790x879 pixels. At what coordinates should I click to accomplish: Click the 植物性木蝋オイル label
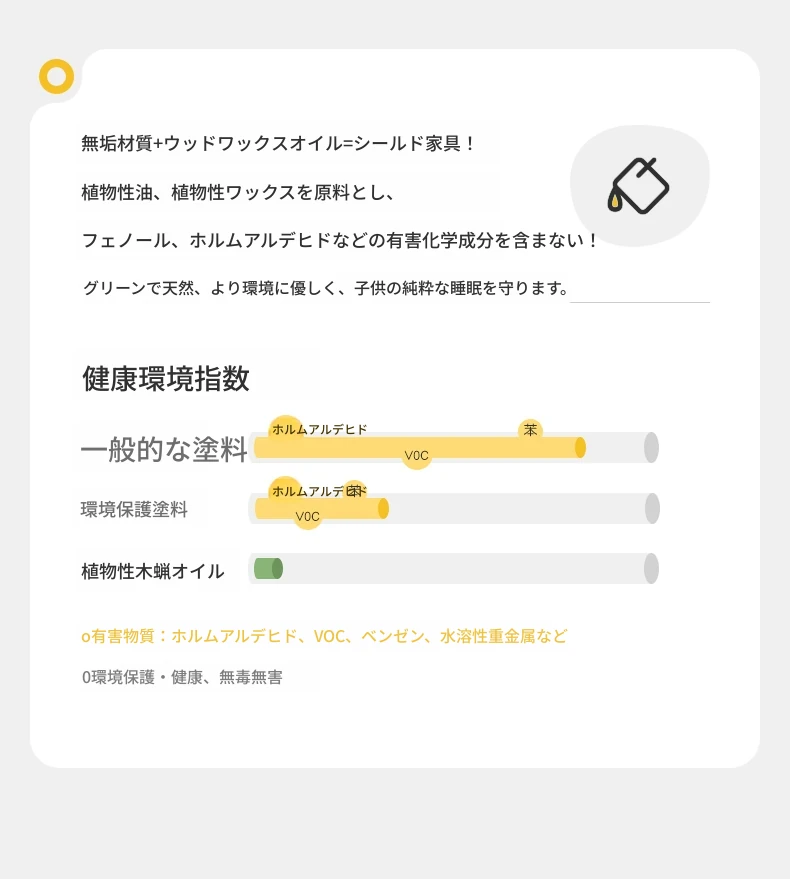coord(153,571)
